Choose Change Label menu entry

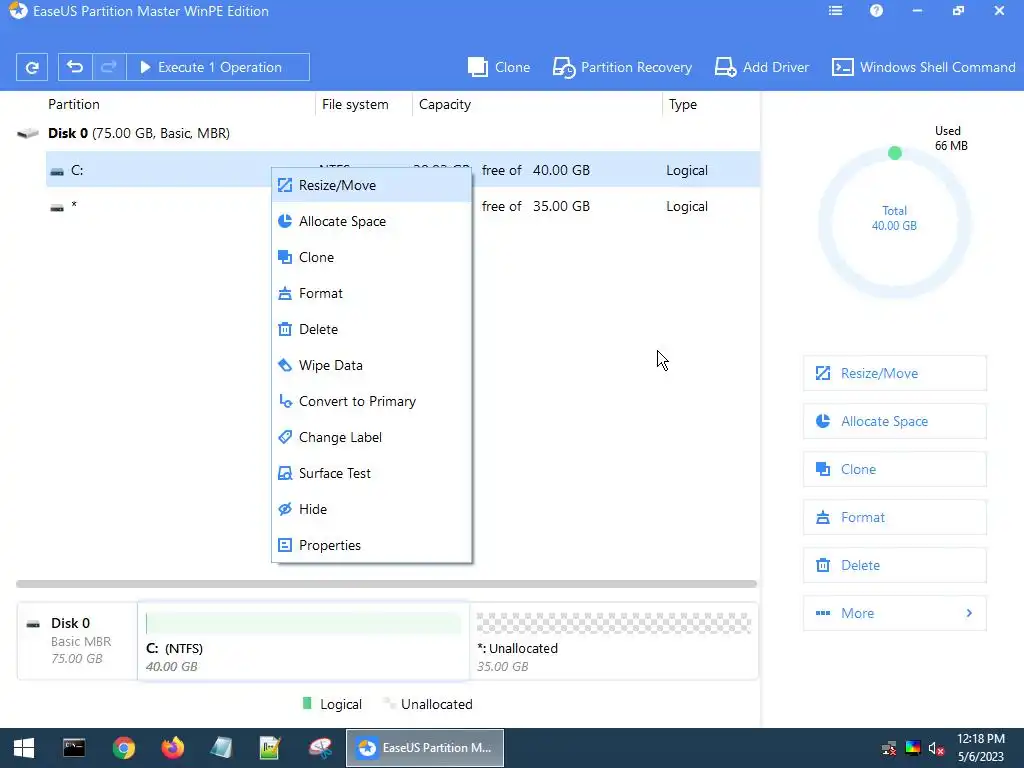point(372,437)
